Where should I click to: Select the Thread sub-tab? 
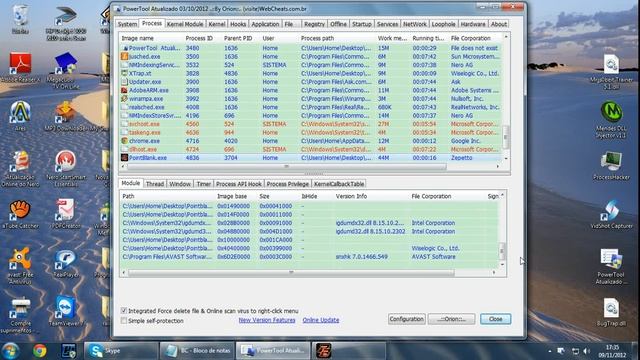coord(155,184)
